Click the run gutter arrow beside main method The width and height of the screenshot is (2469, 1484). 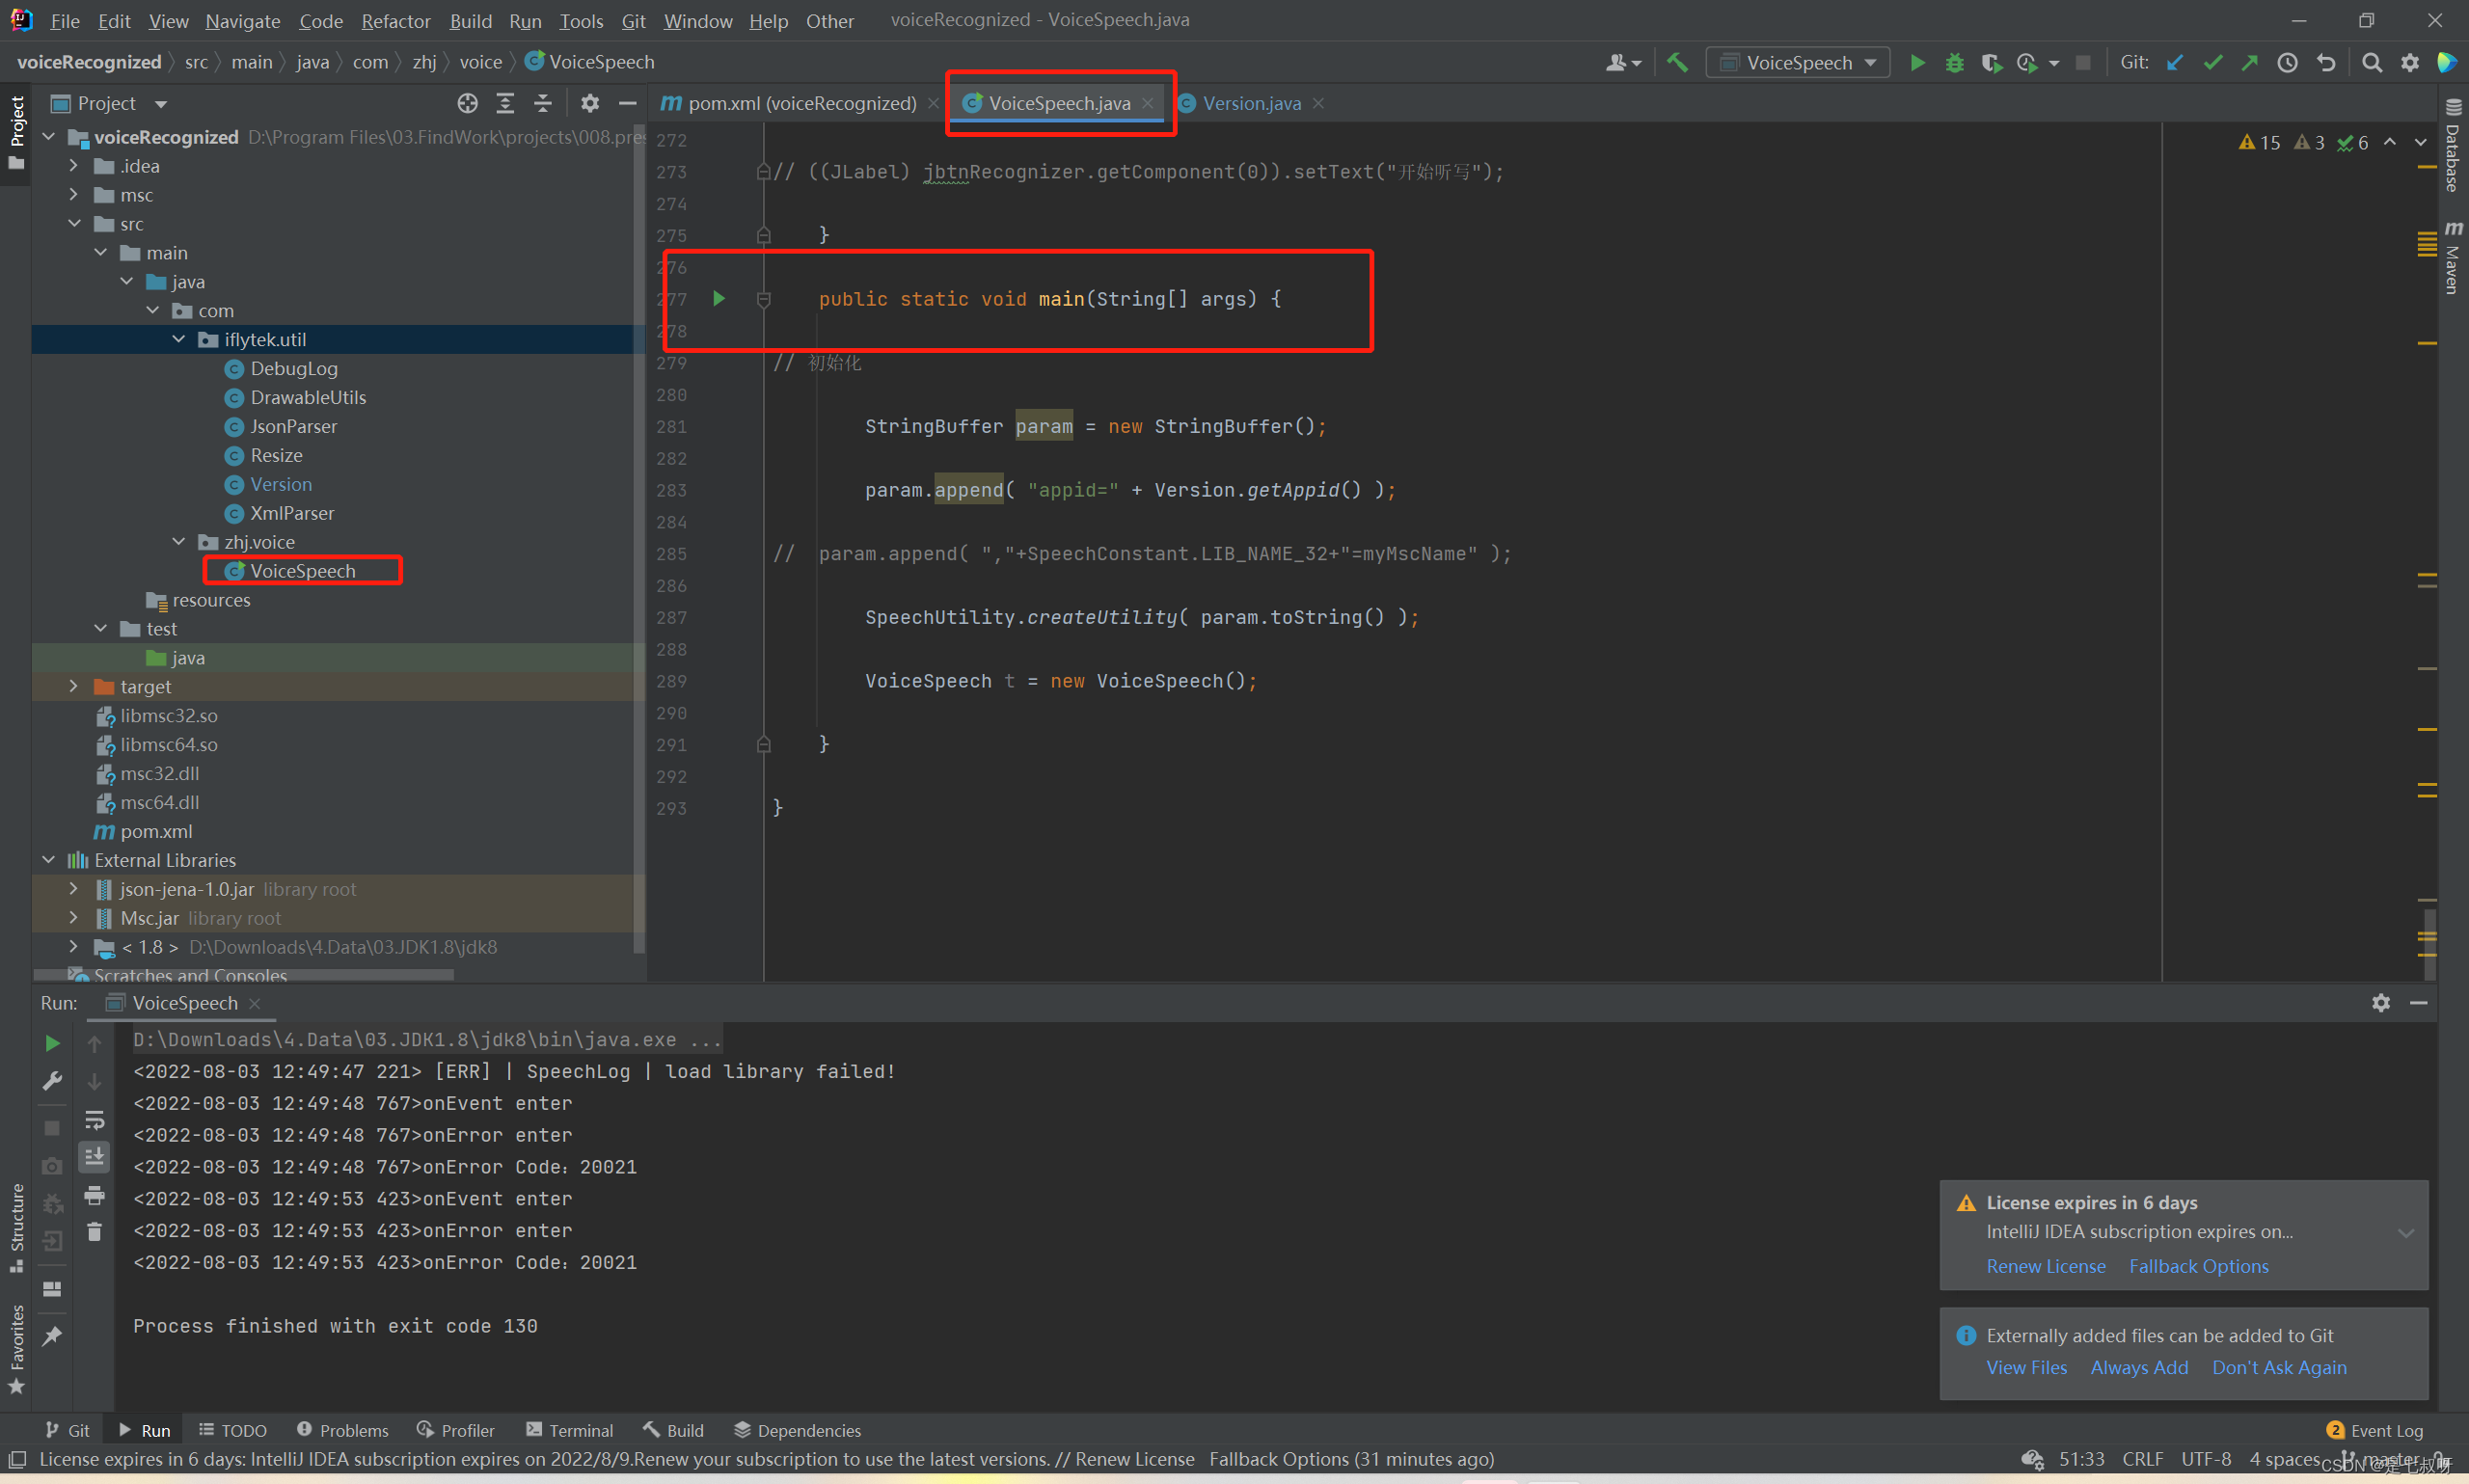(718, 299)
